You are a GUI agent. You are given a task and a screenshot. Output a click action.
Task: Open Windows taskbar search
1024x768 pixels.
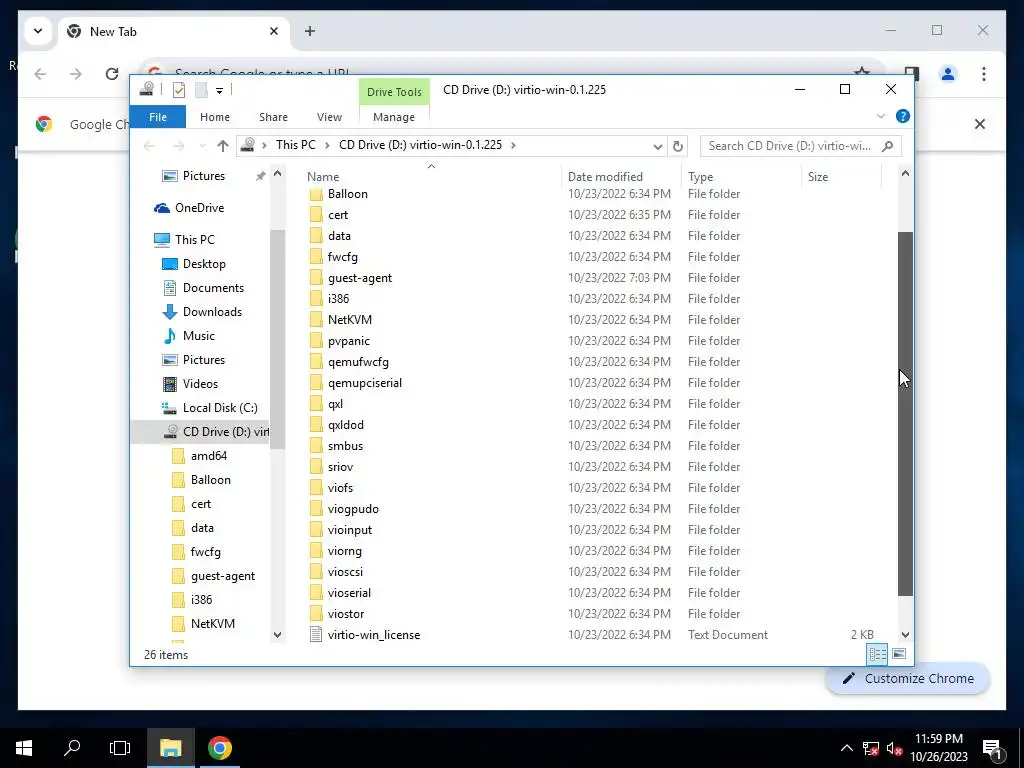(x=72, y=748)
